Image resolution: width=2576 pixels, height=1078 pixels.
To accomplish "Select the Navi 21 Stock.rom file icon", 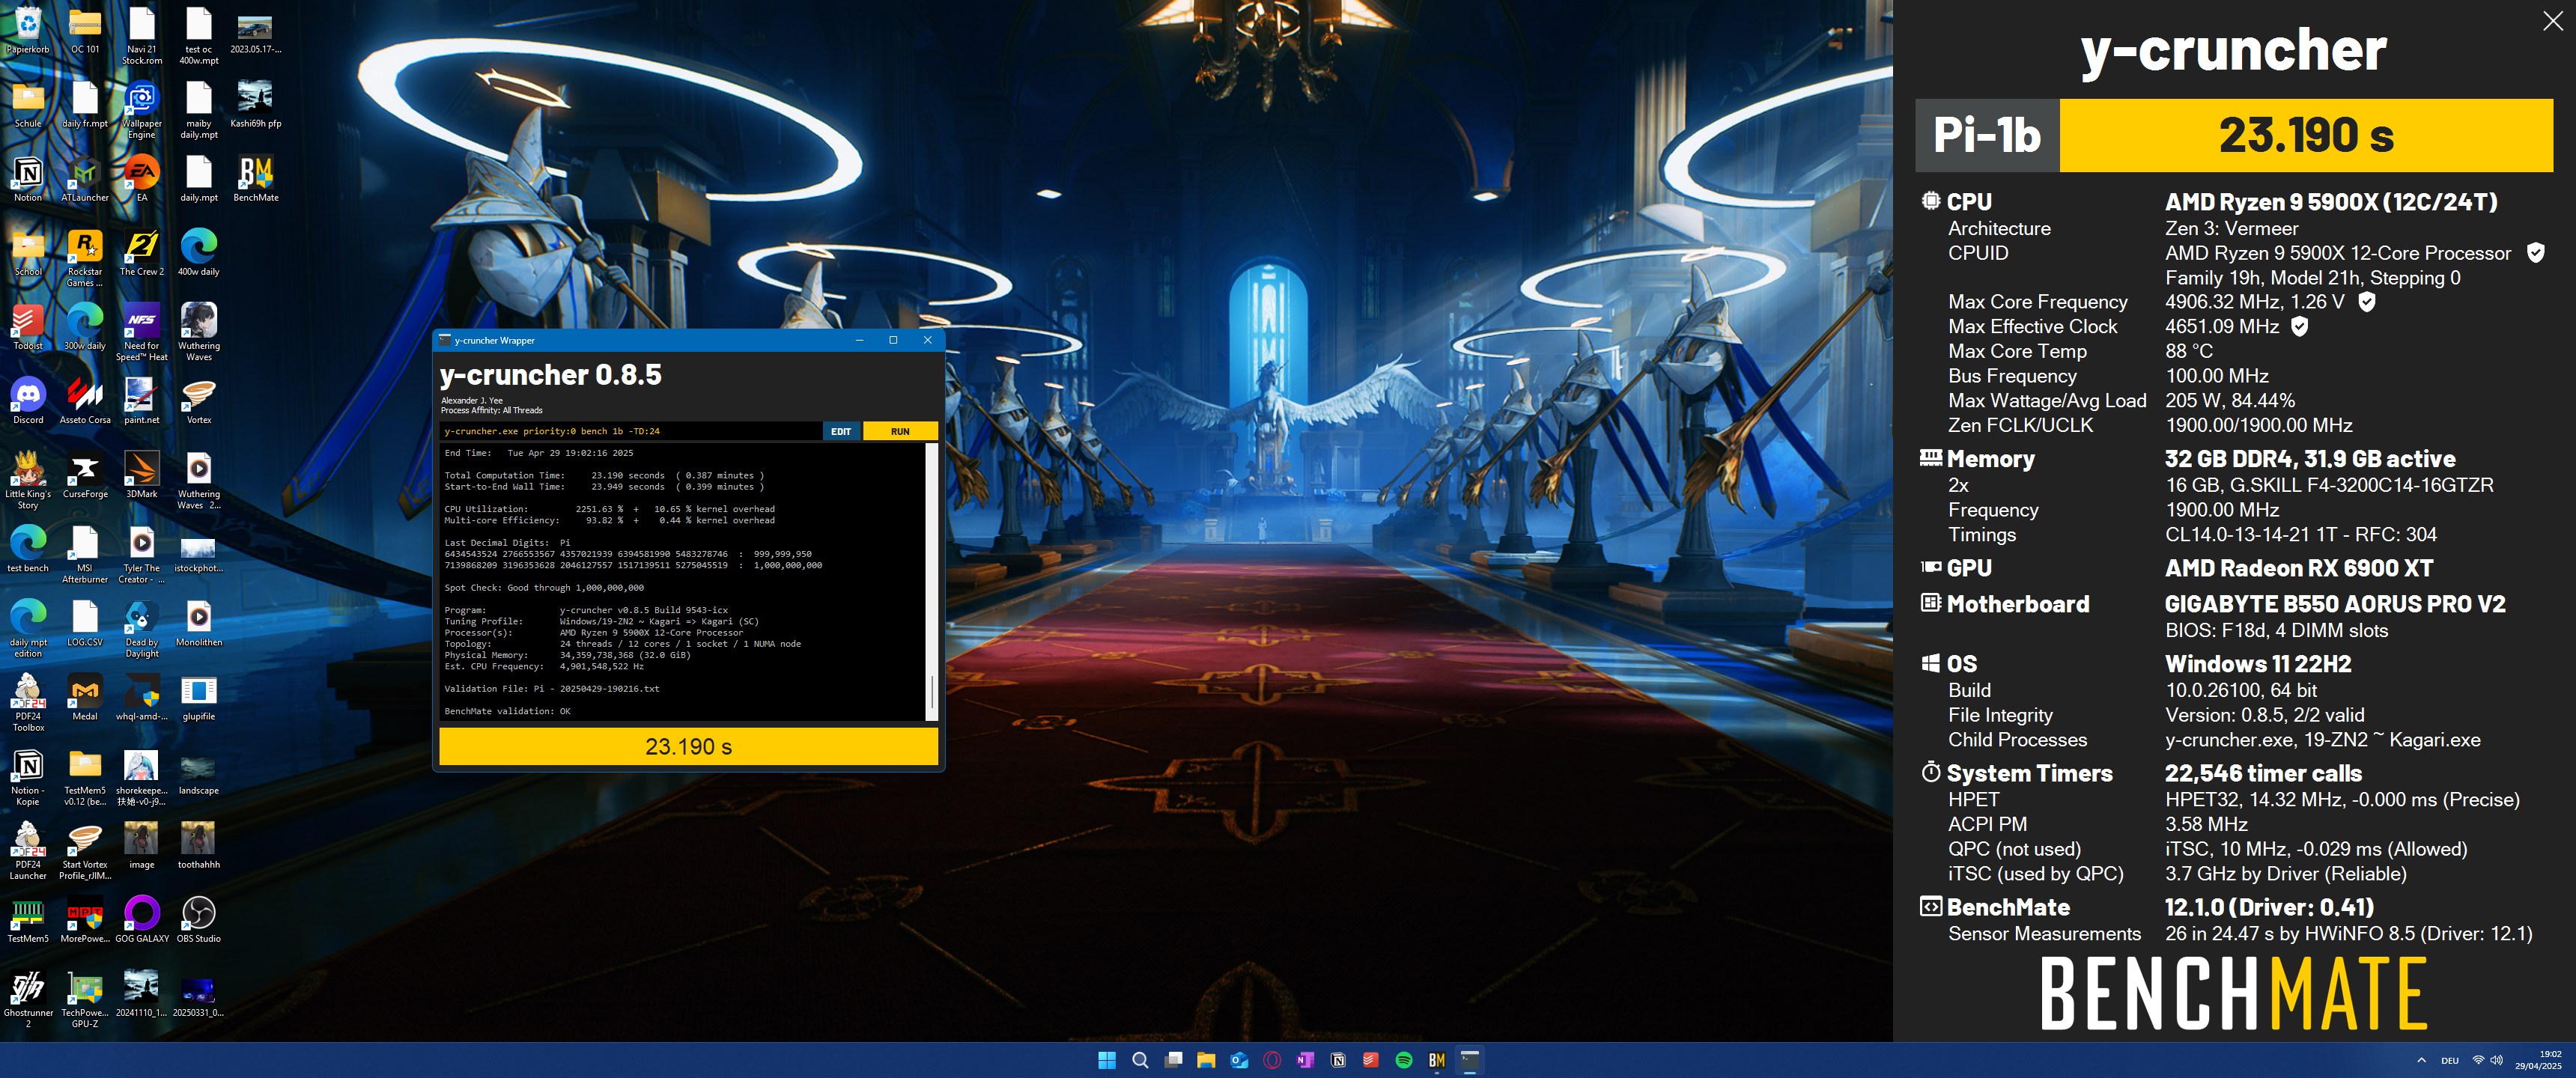I will click(142, 37).
